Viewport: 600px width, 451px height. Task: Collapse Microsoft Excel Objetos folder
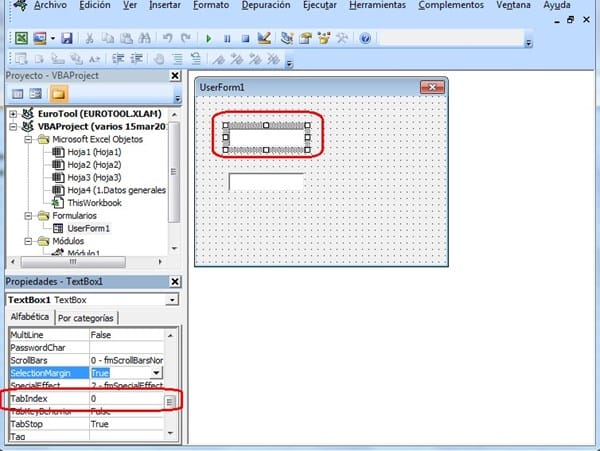pyautogui.click(x=28, y=140)
